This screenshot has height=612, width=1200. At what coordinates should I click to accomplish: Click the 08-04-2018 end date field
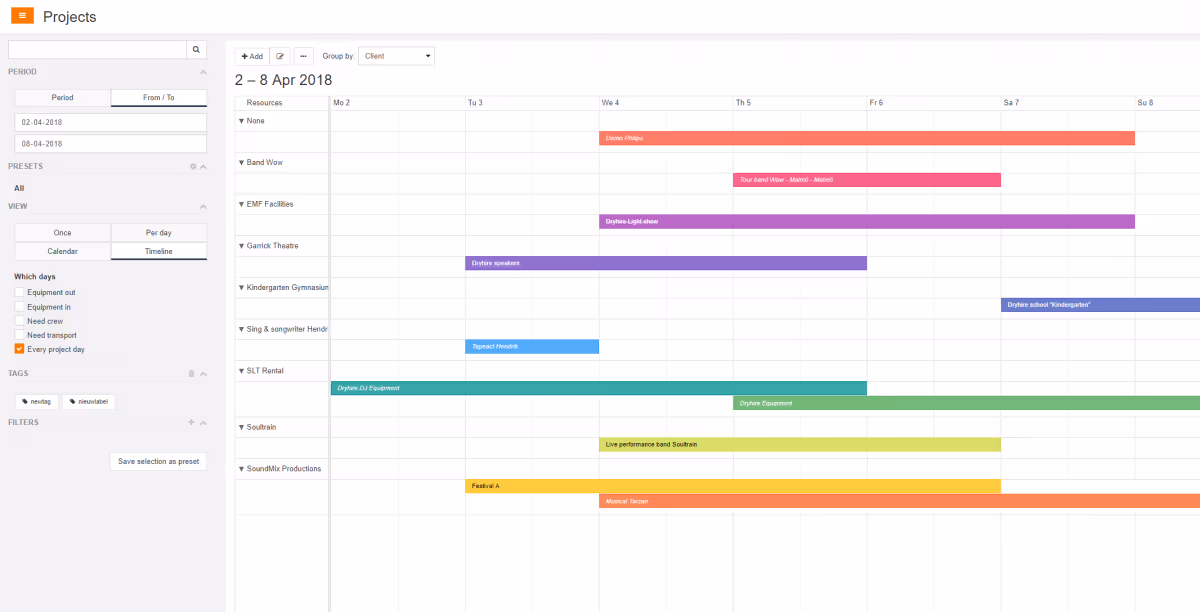[x=110, y=144]
